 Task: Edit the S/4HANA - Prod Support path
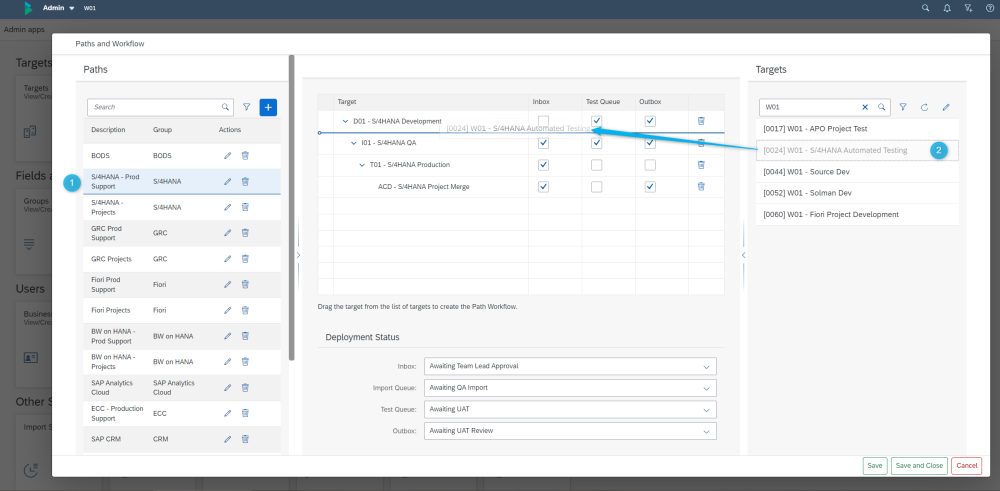227,182
